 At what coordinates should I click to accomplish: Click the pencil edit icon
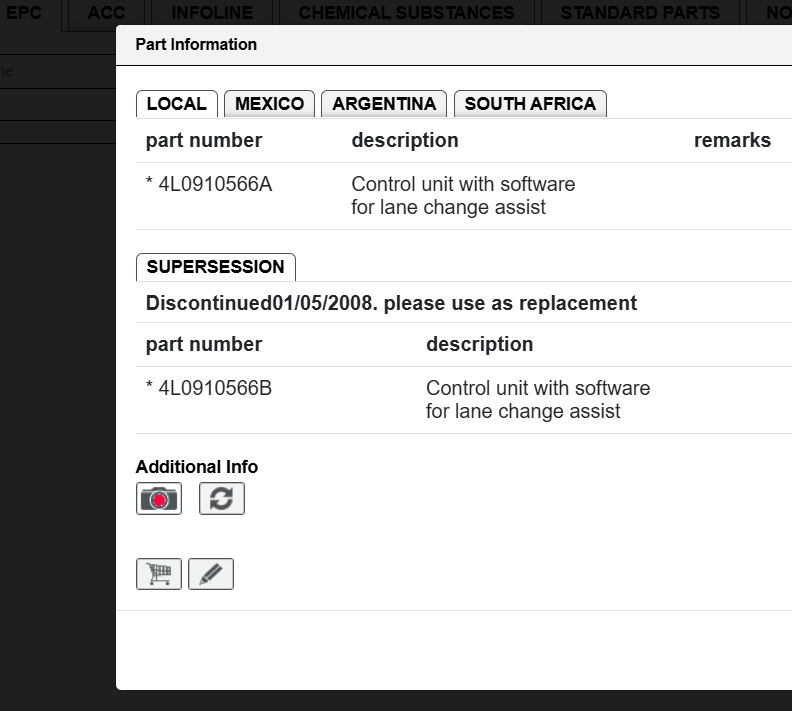(211, 574)
